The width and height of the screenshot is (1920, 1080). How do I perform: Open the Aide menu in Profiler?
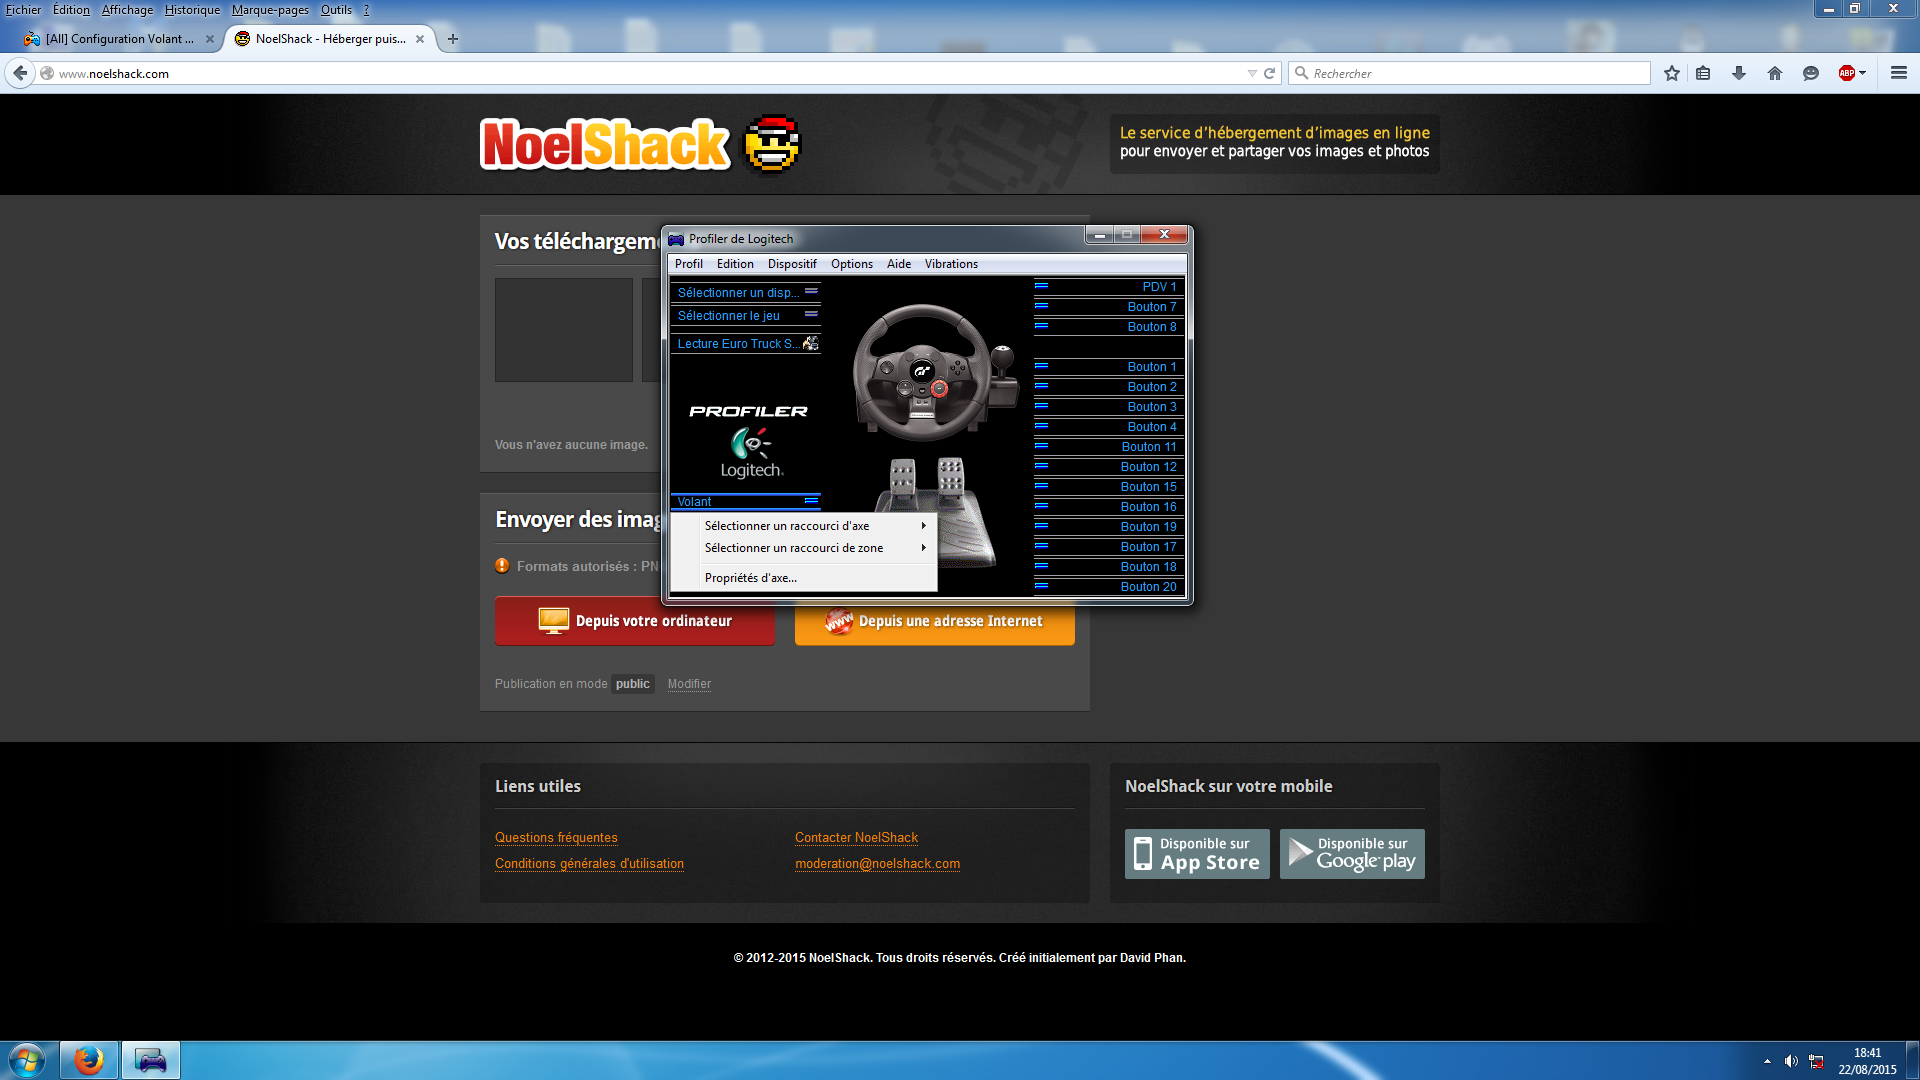point(899,264)
